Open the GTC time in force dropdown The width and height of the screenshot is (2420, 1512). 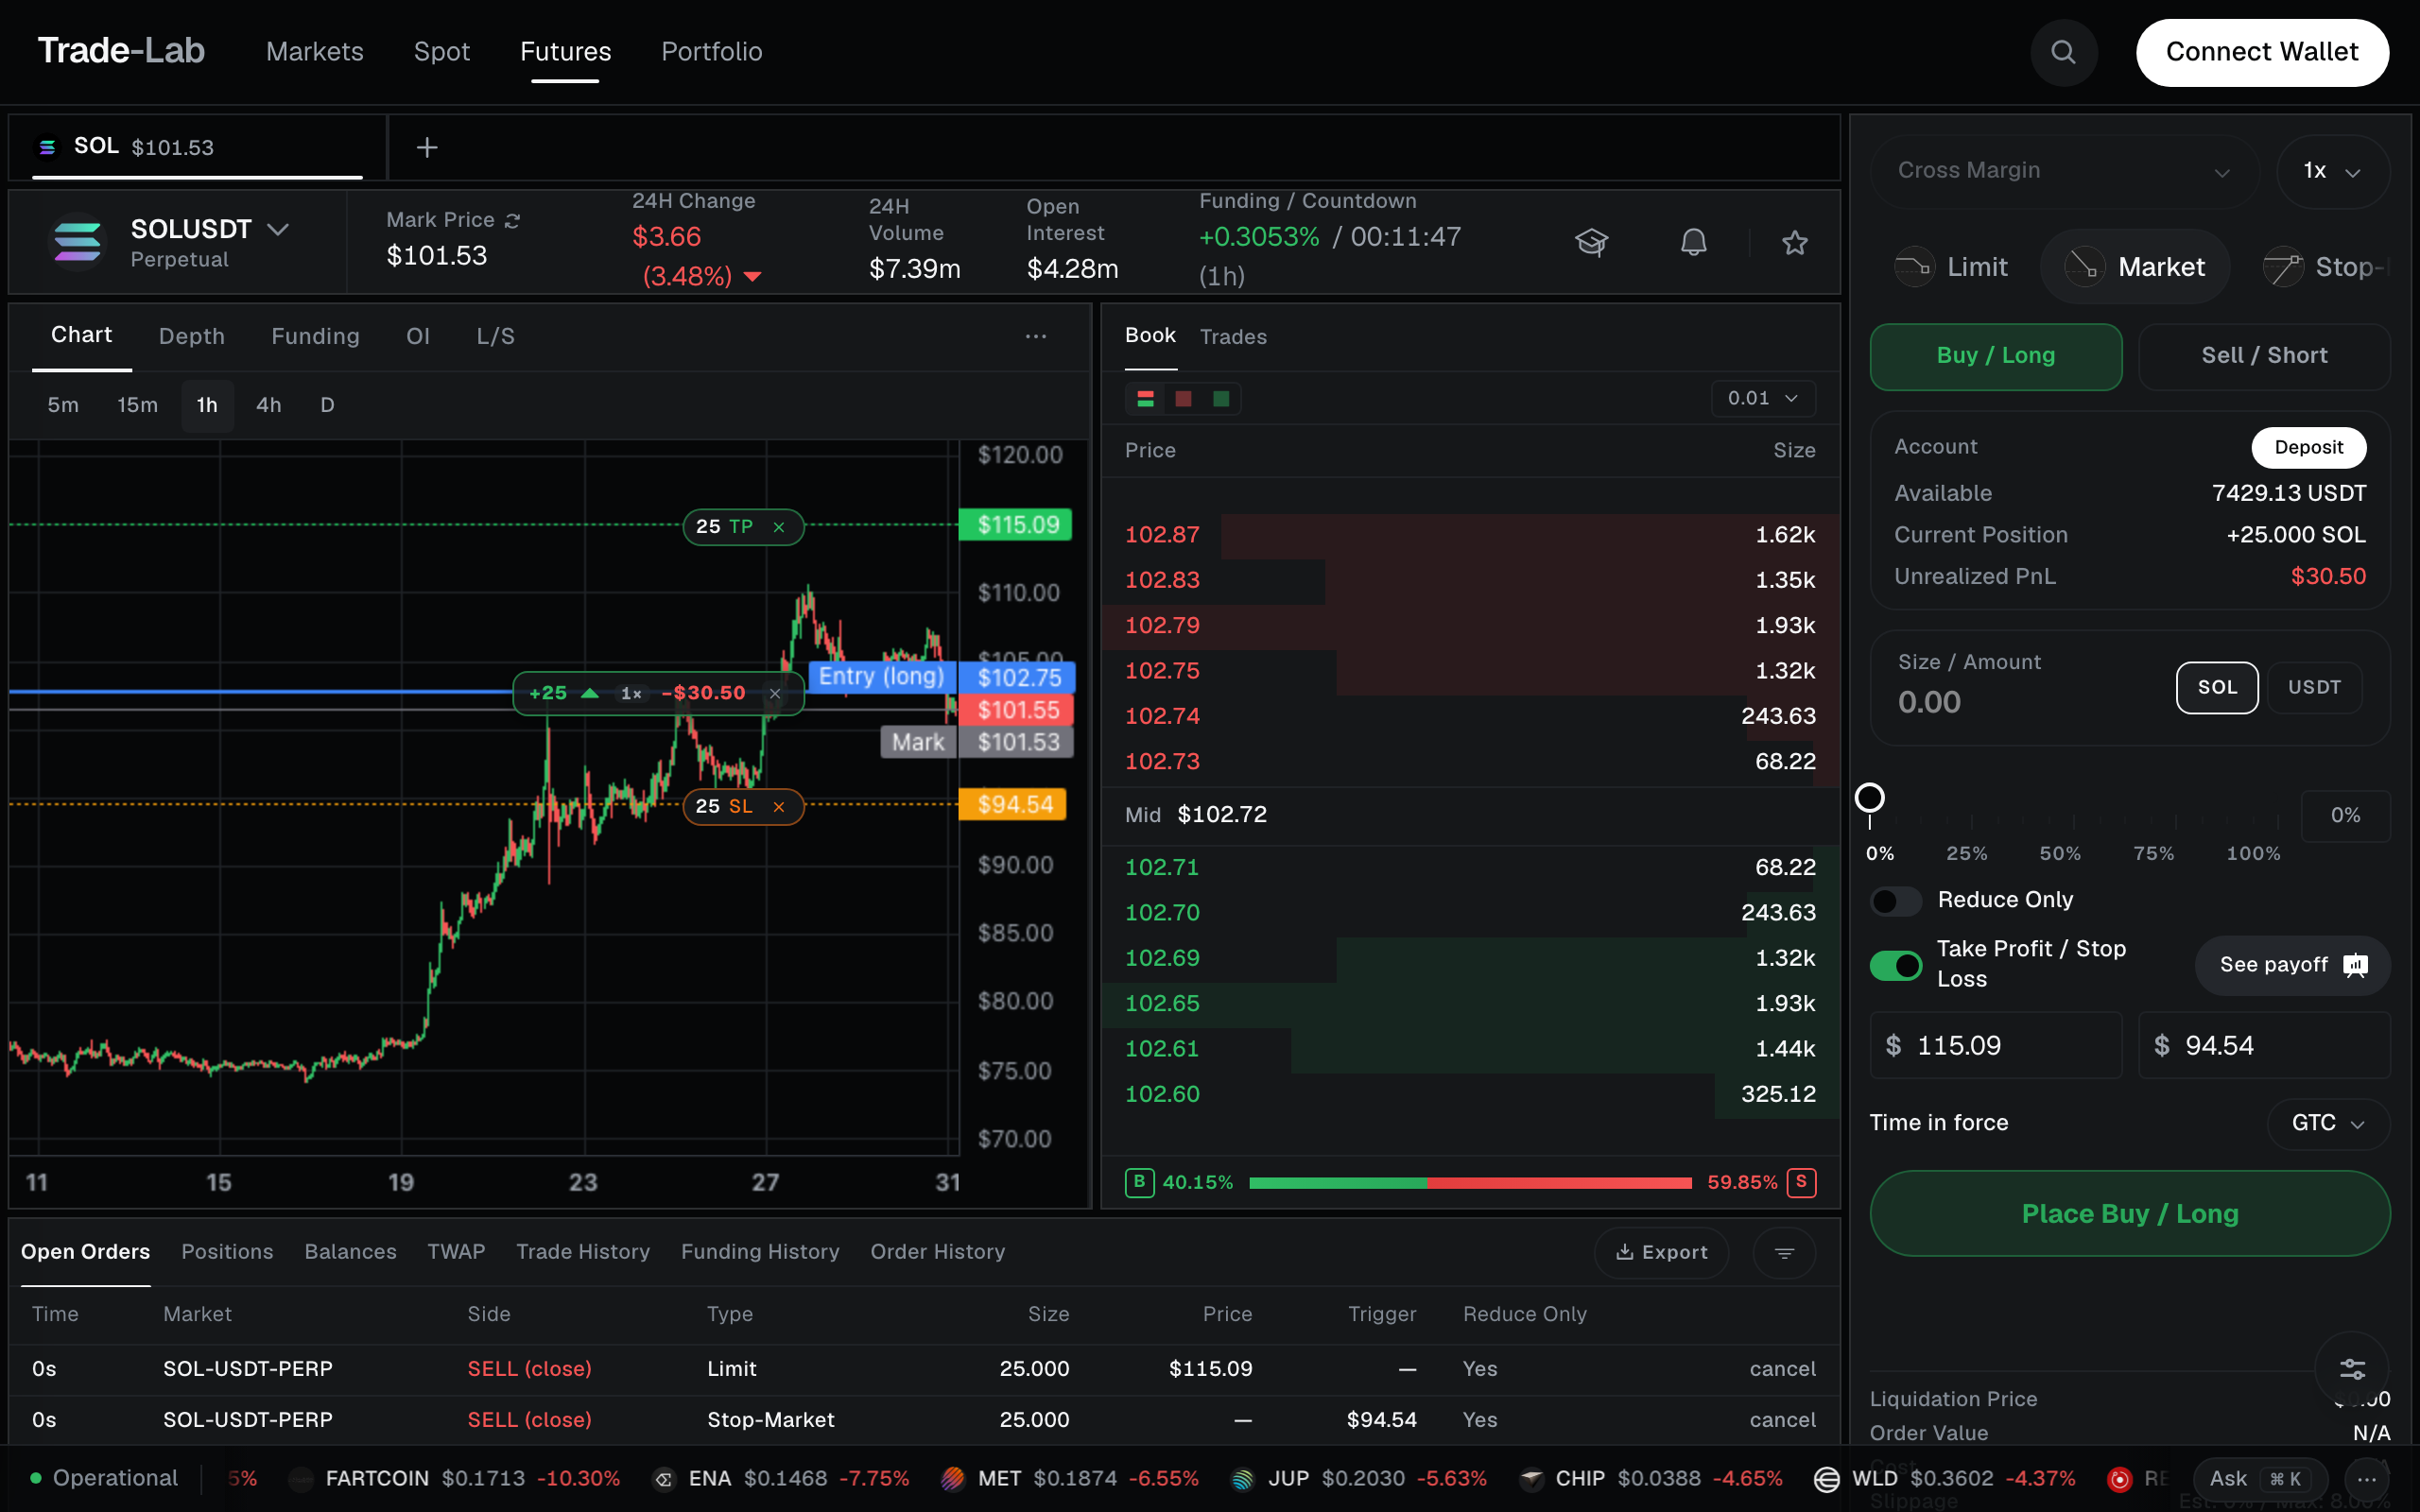coord(2327,1123)
